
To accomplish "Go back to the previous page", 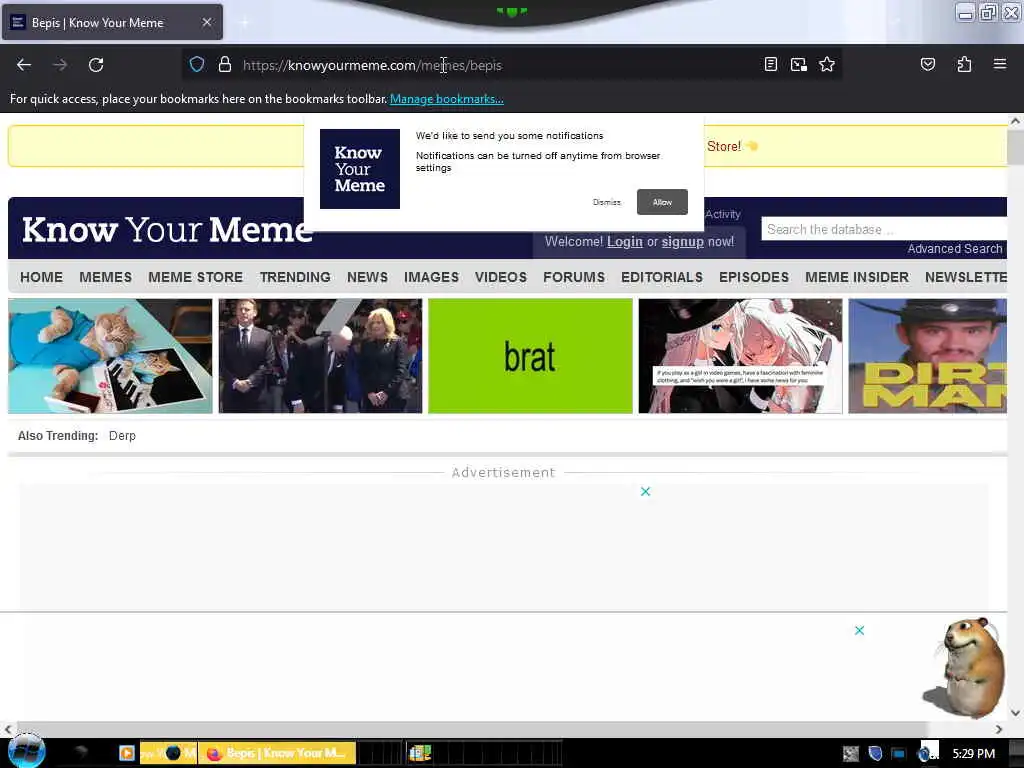I will pyautogui.click(x=24, y=65).
